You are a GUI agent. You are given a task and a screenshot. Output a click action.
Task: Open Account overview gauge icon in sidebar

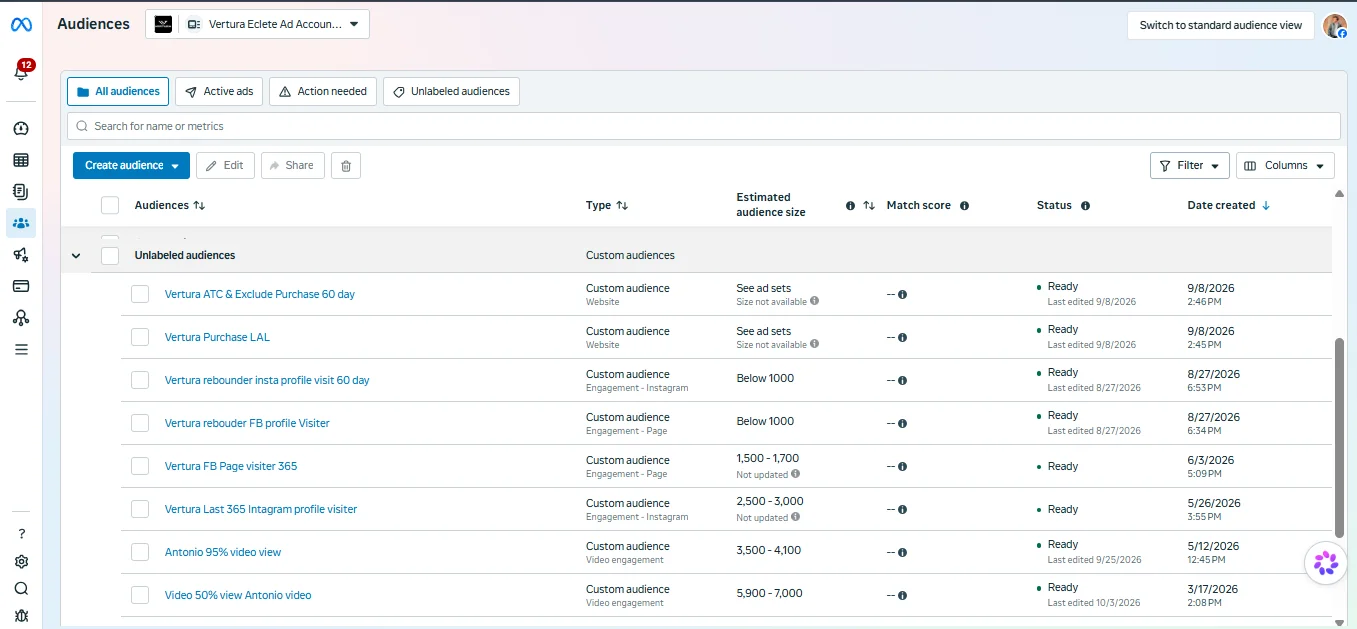[21, 129]
